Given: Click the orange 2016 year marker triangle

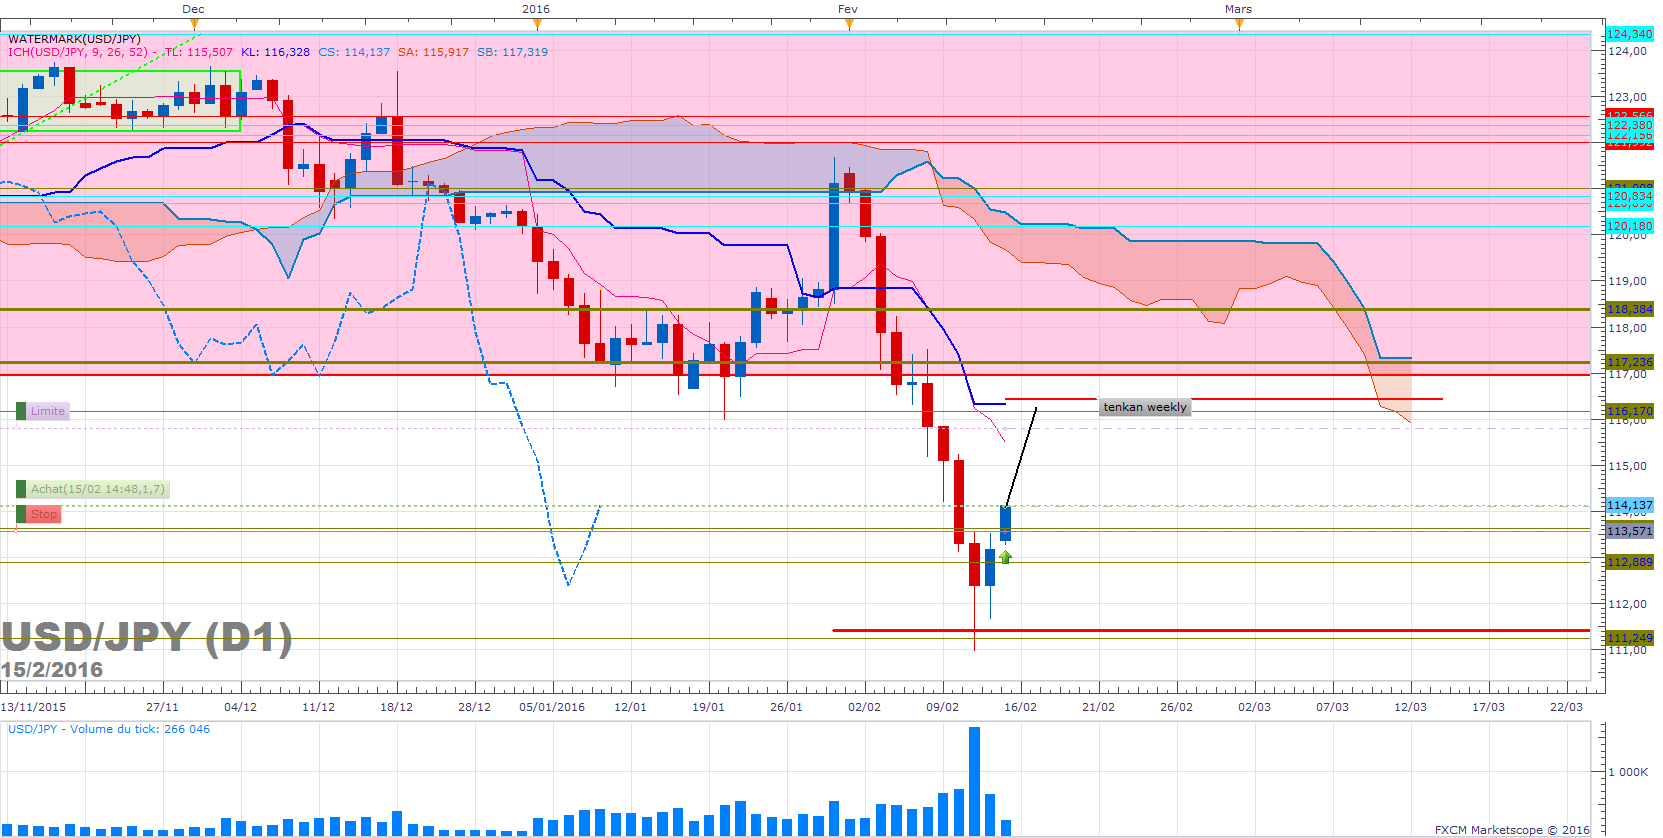Looking at the screenshot, I should 536,24.
